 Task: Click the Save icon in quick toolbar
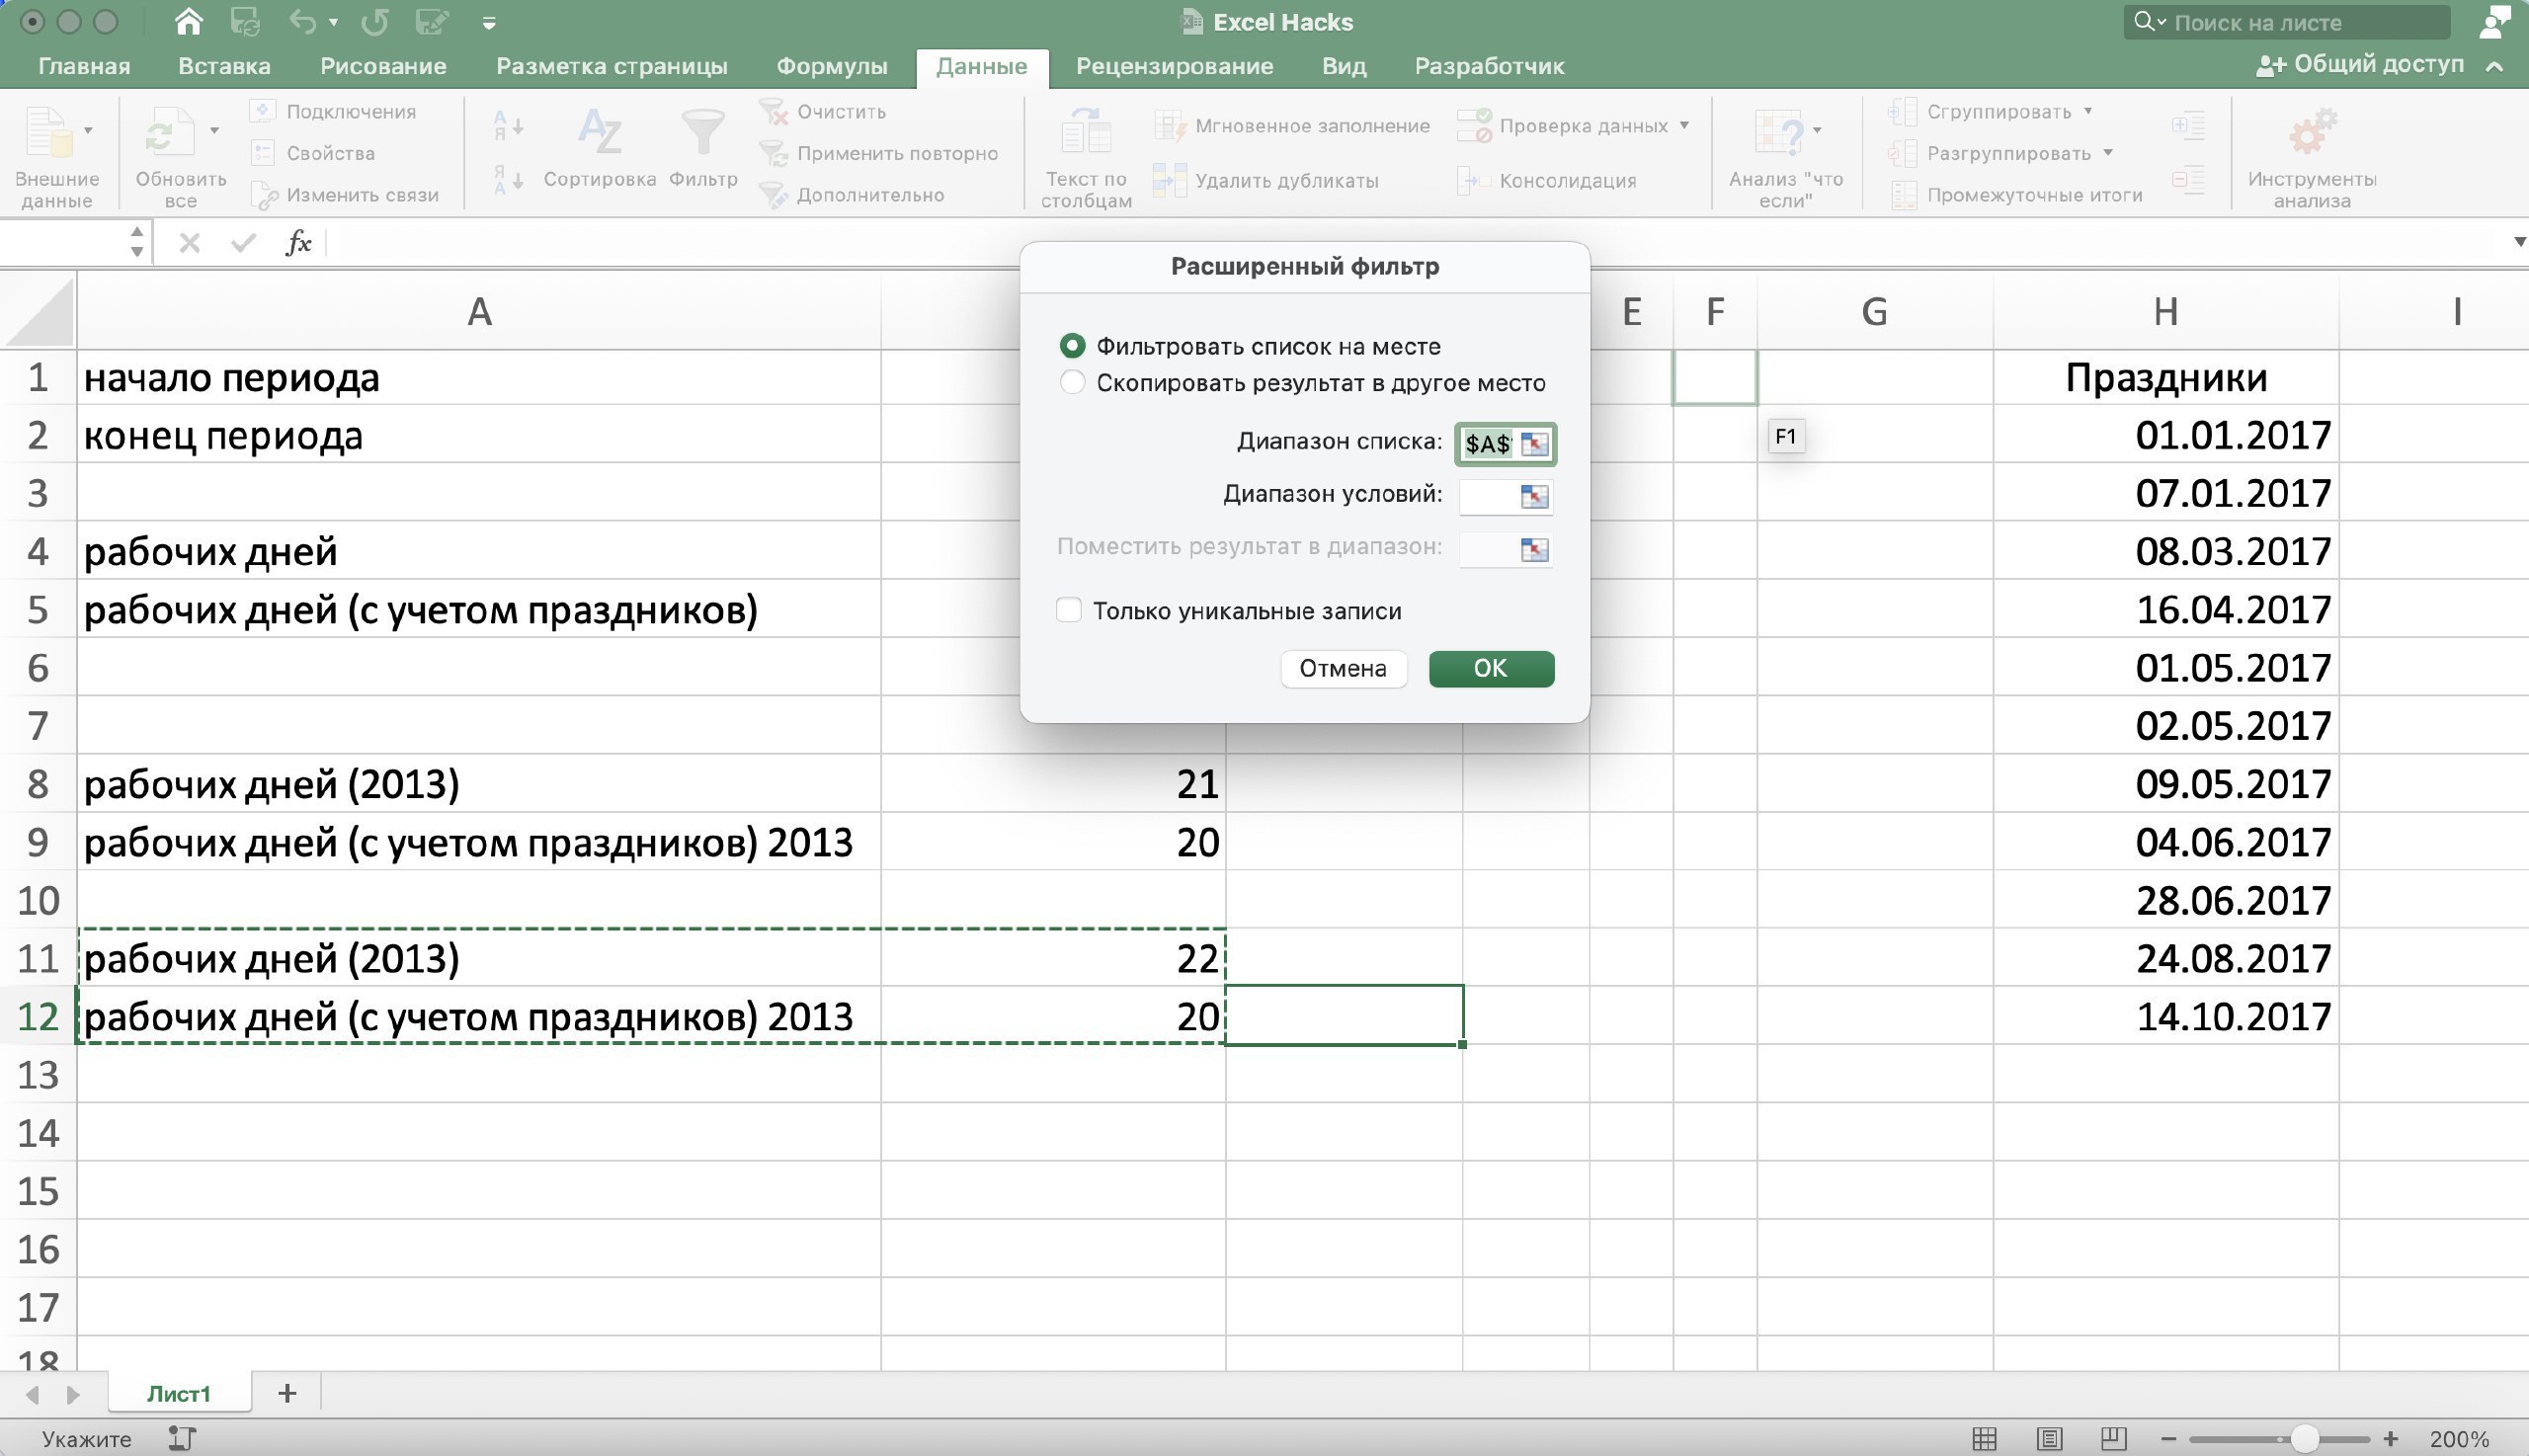[x=245, y=21]
